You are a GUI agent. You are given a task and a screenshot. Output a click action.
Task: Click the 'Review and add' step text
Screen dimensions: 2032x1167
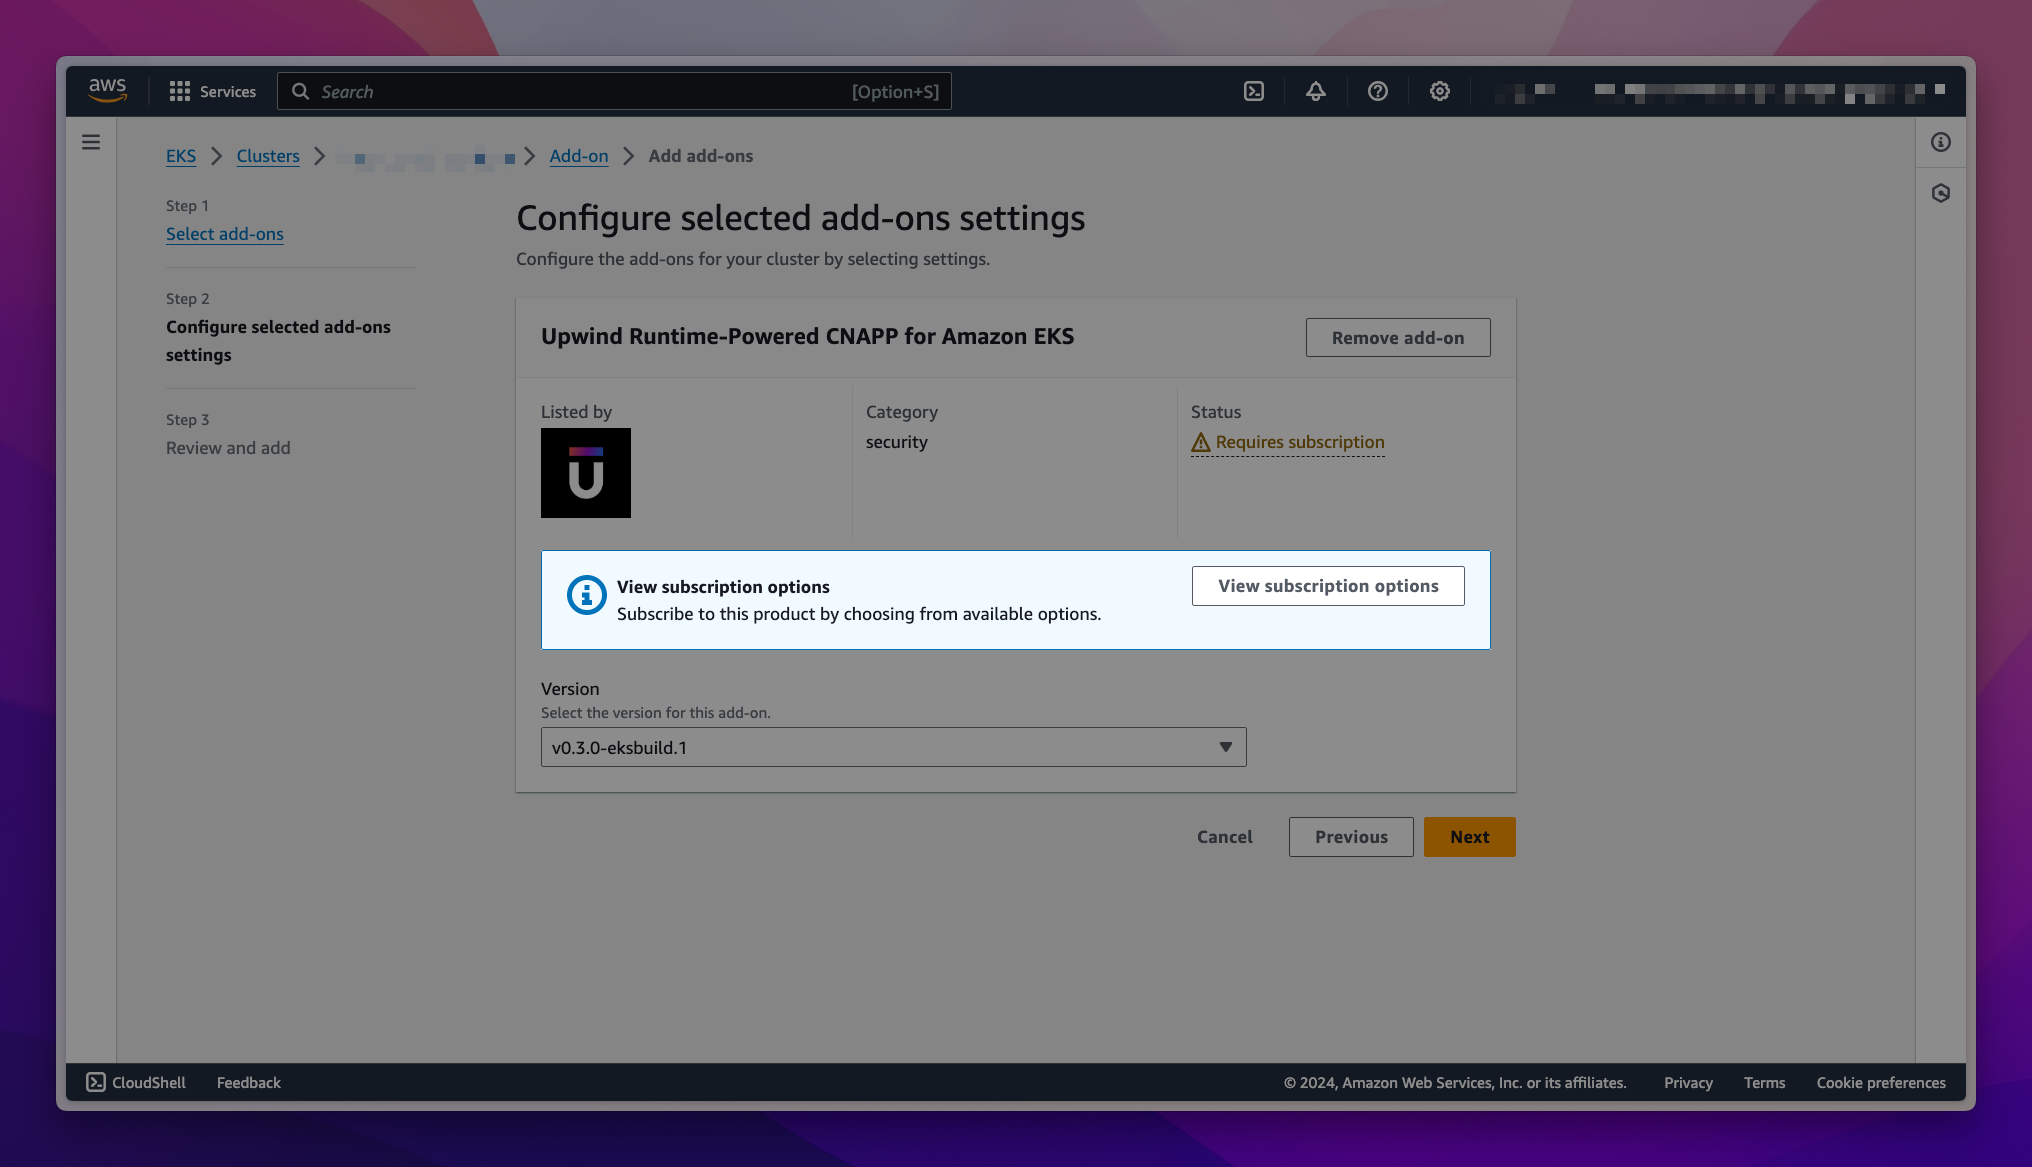228,448
